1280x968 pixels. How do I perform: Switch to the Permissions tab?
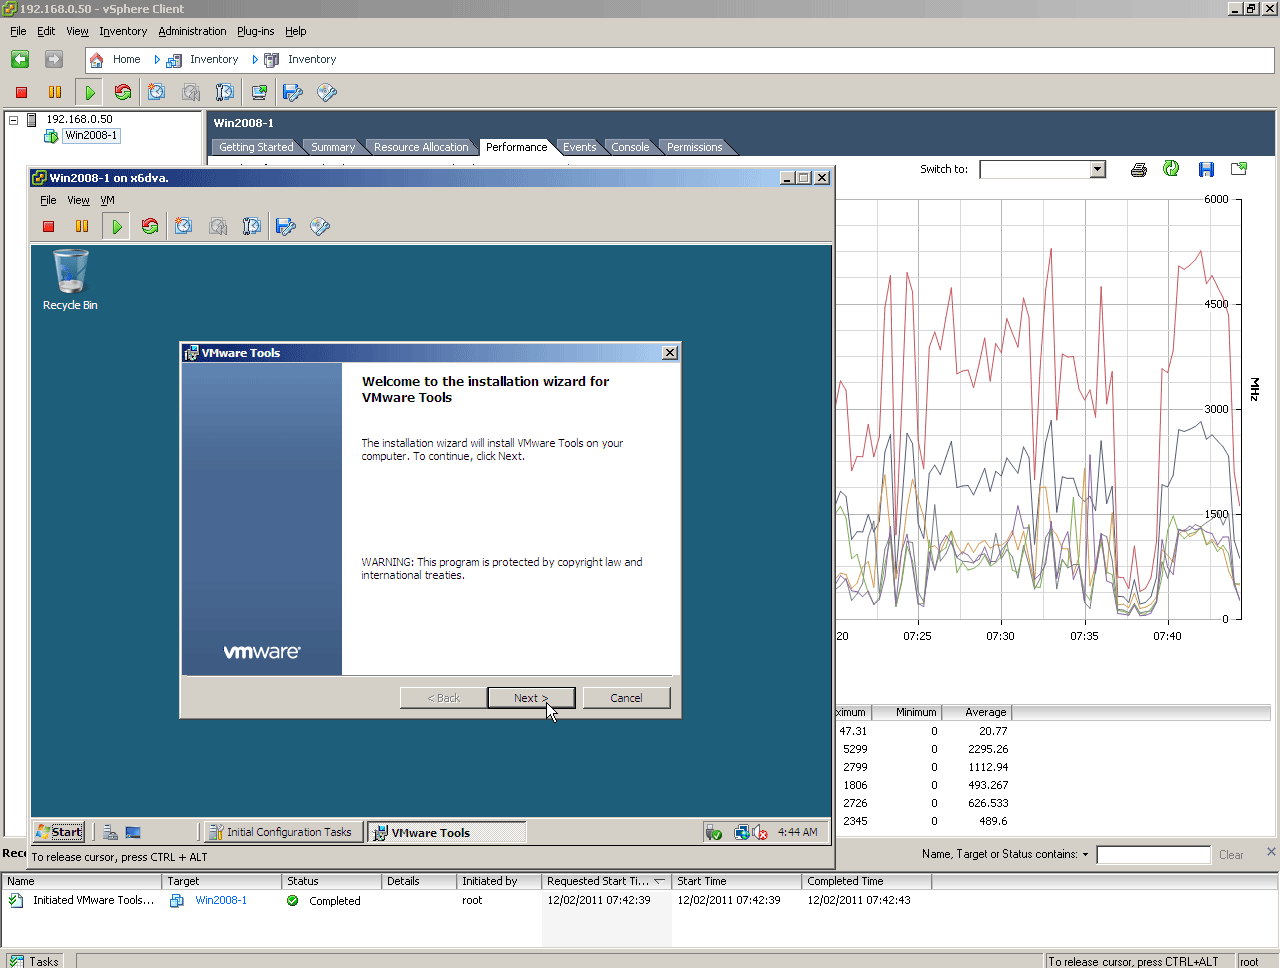point(694,147)
